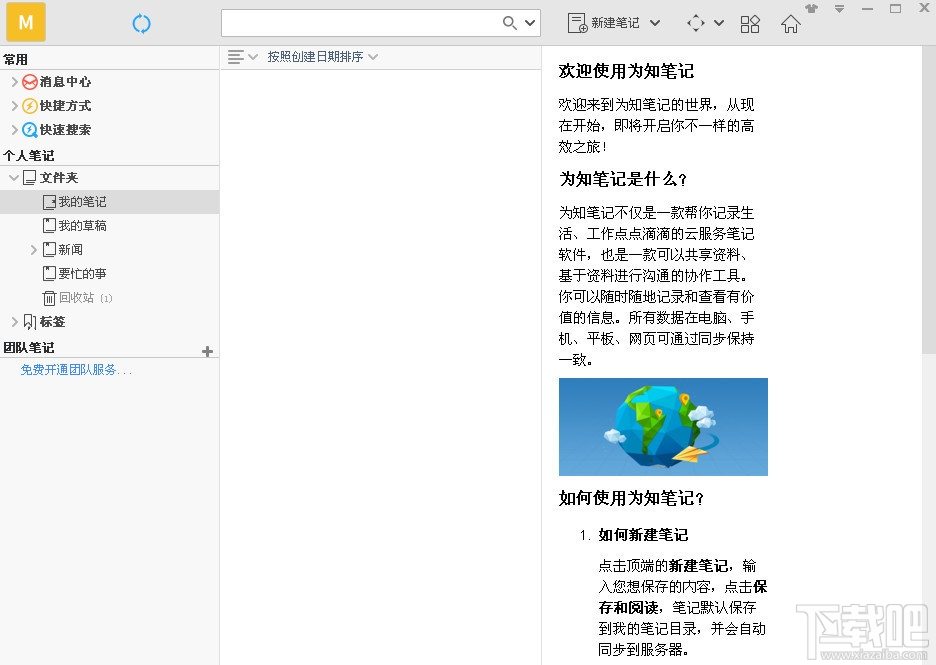Open the dropdown beside the fullscreen icon
Image resolution: width=936 pixels, height=665 pixels.
click(x=719, y=23)
